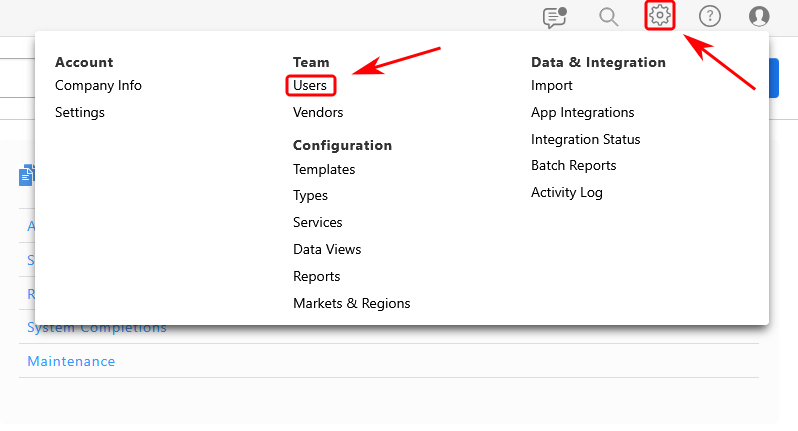The width and height of the screenshot is (798, 431).
Task: Select Types in Configuration
Action: [310, 196]
